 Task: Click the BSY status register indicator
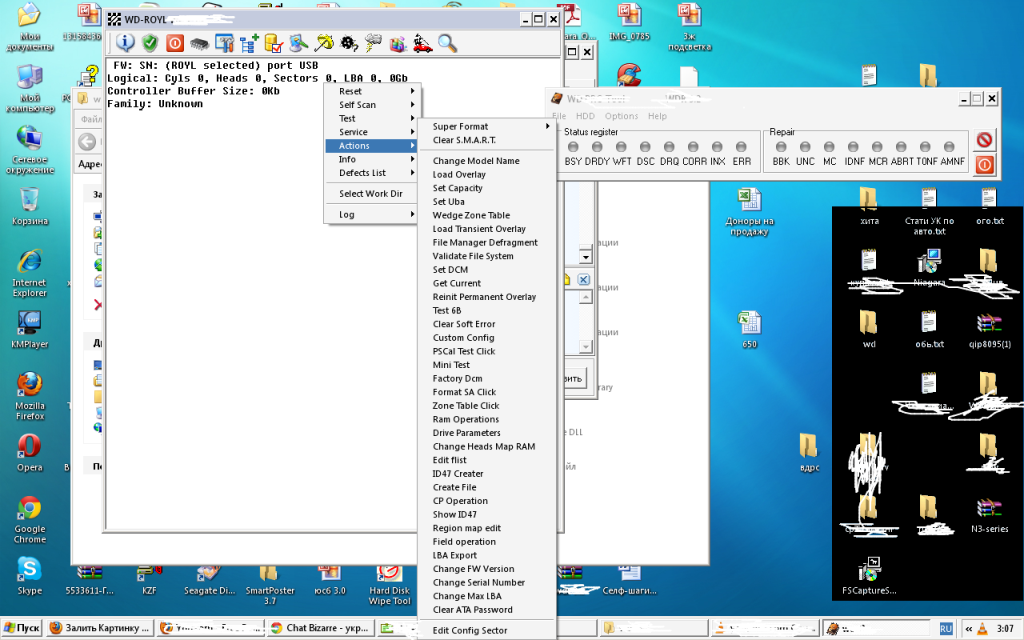[x=573, y=147]
